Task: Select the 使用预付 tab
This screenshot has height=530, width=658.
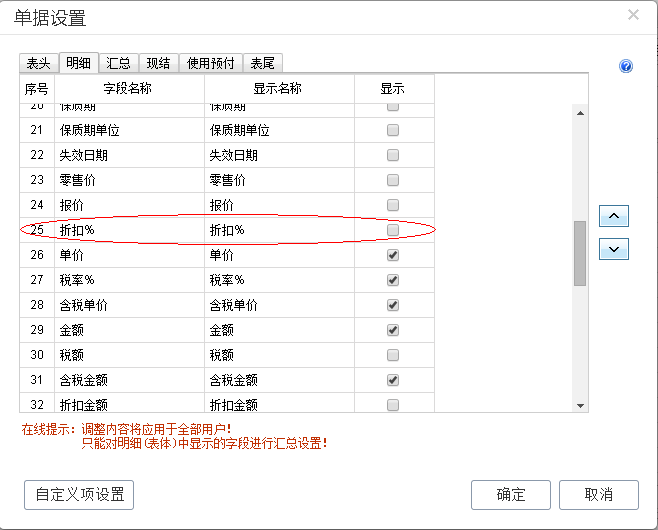Action: (x=211, y=63)
